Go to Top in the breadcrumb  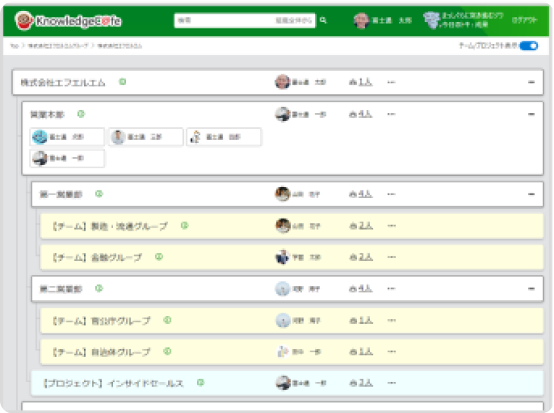[14, 46]
